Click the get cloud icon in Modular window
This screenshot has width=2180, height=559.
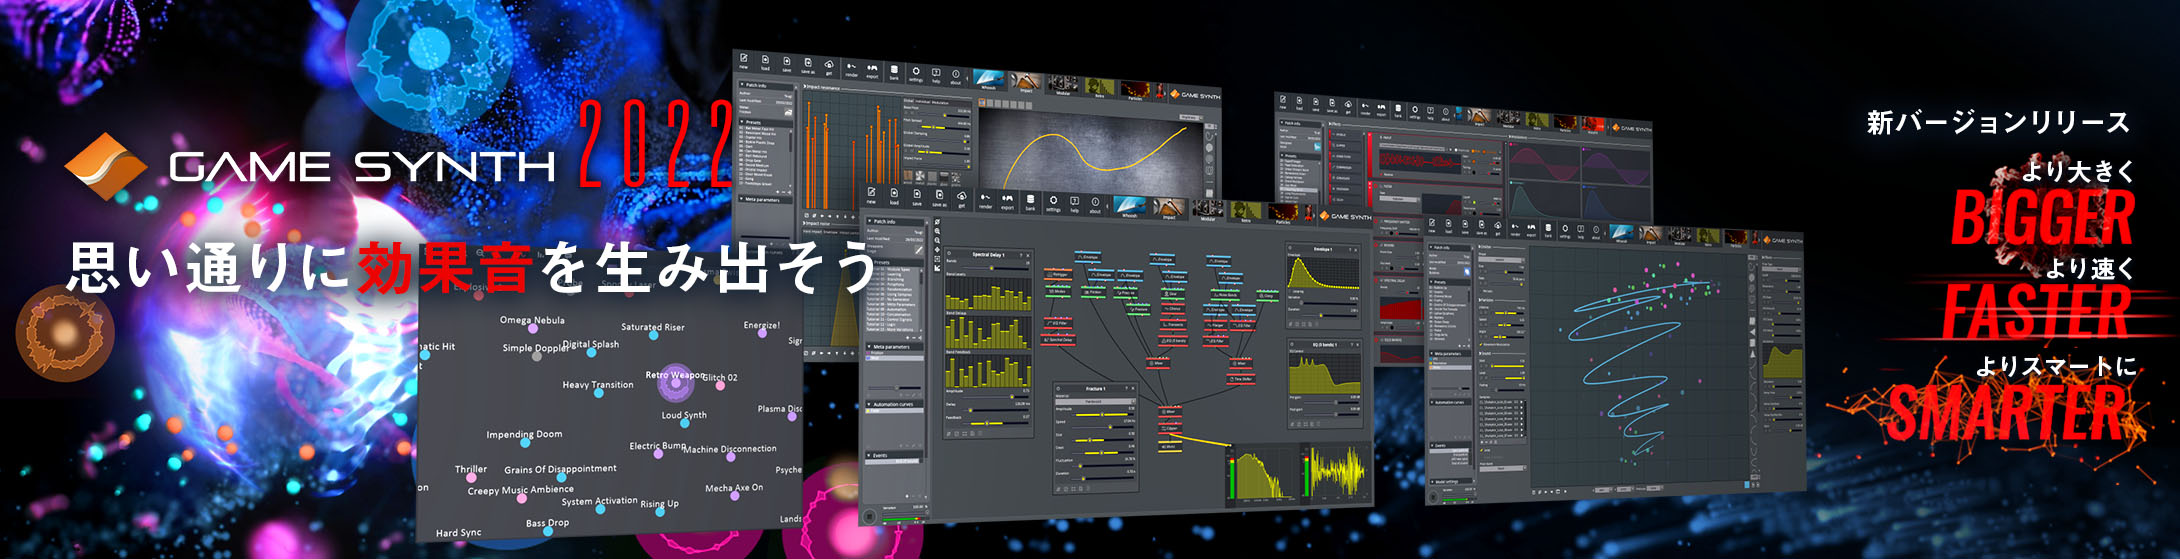(962, 196)
